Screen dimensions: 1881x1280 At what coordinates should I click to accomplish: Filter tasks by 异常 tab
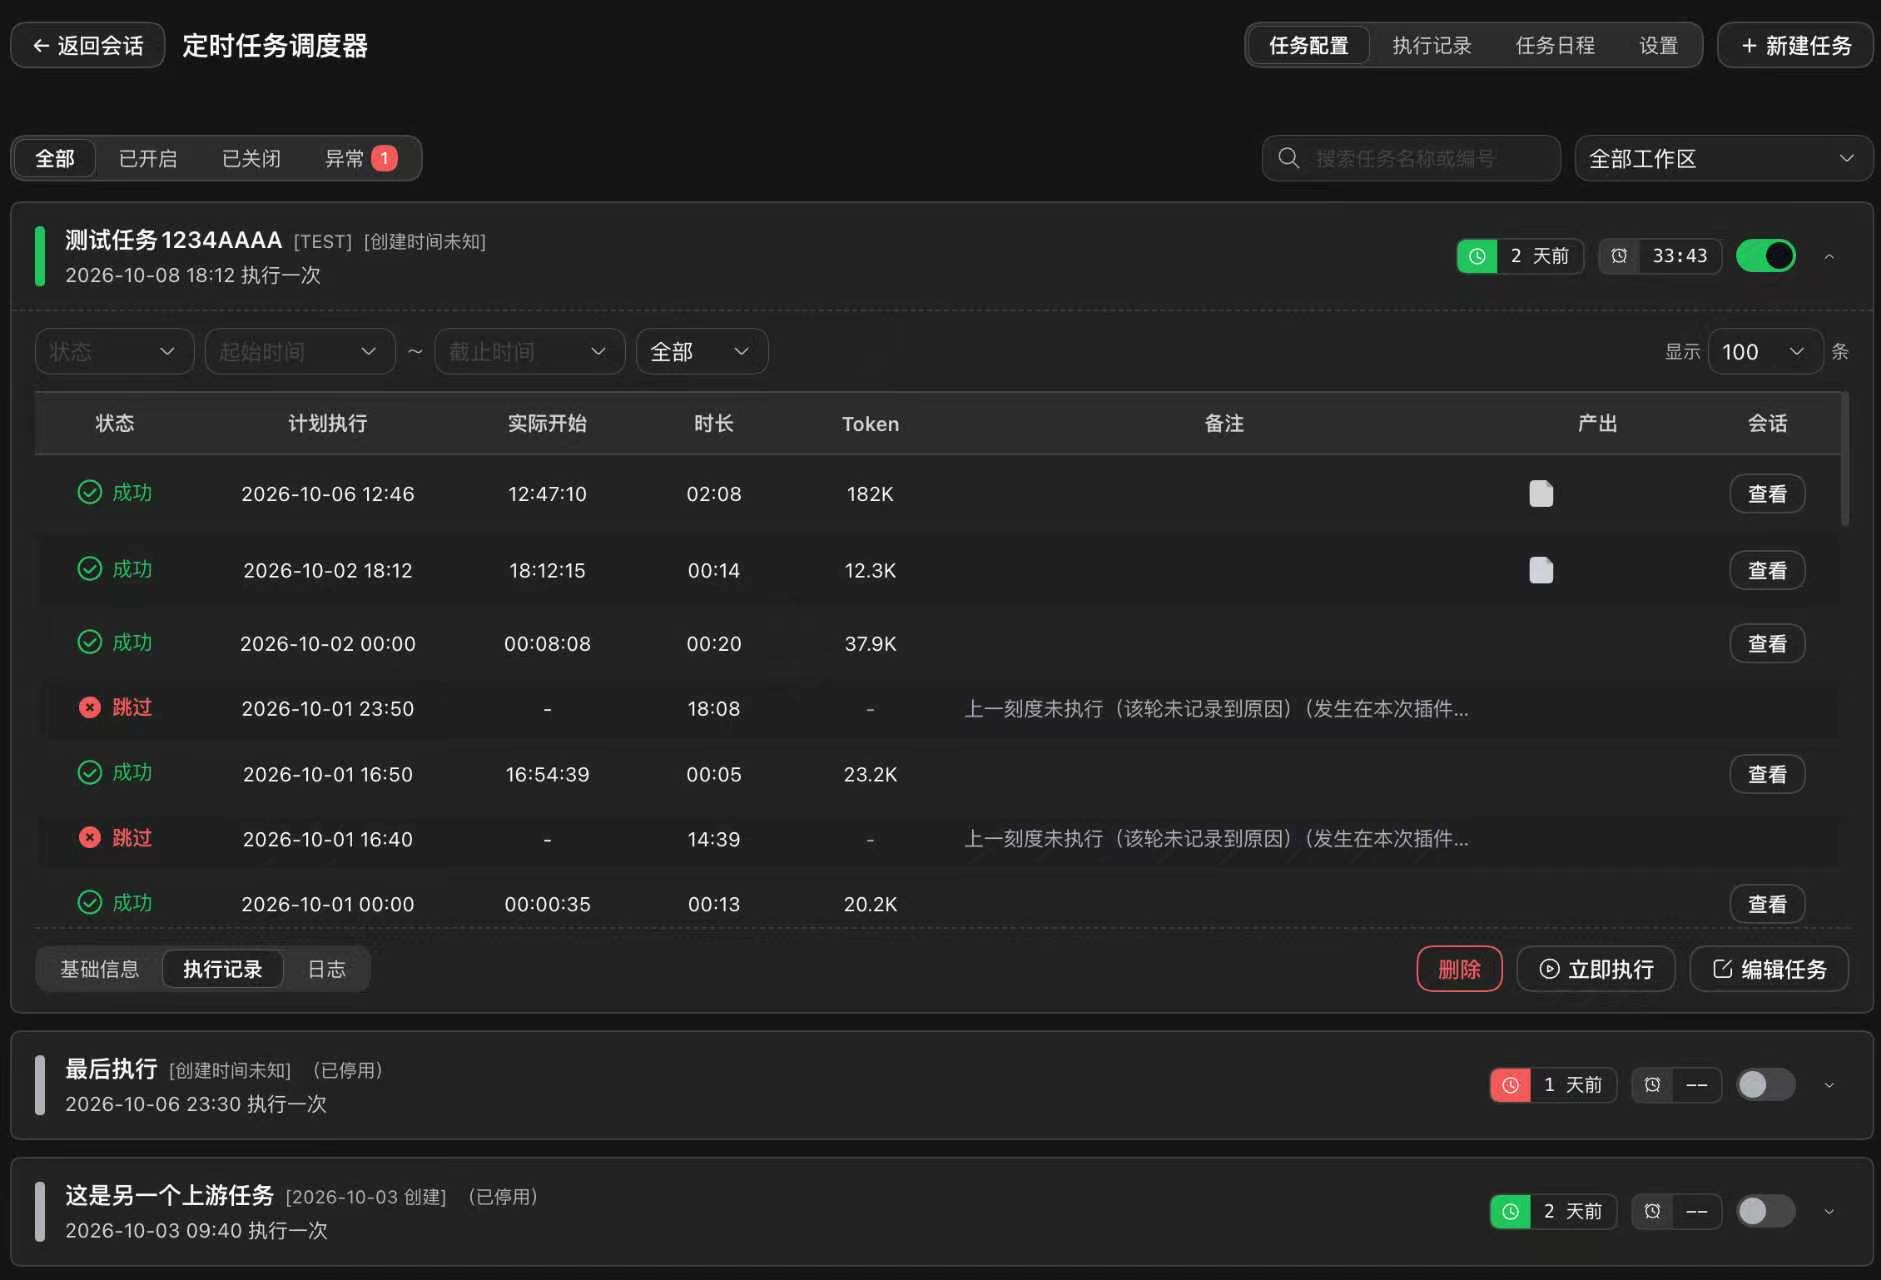point(361,159)
